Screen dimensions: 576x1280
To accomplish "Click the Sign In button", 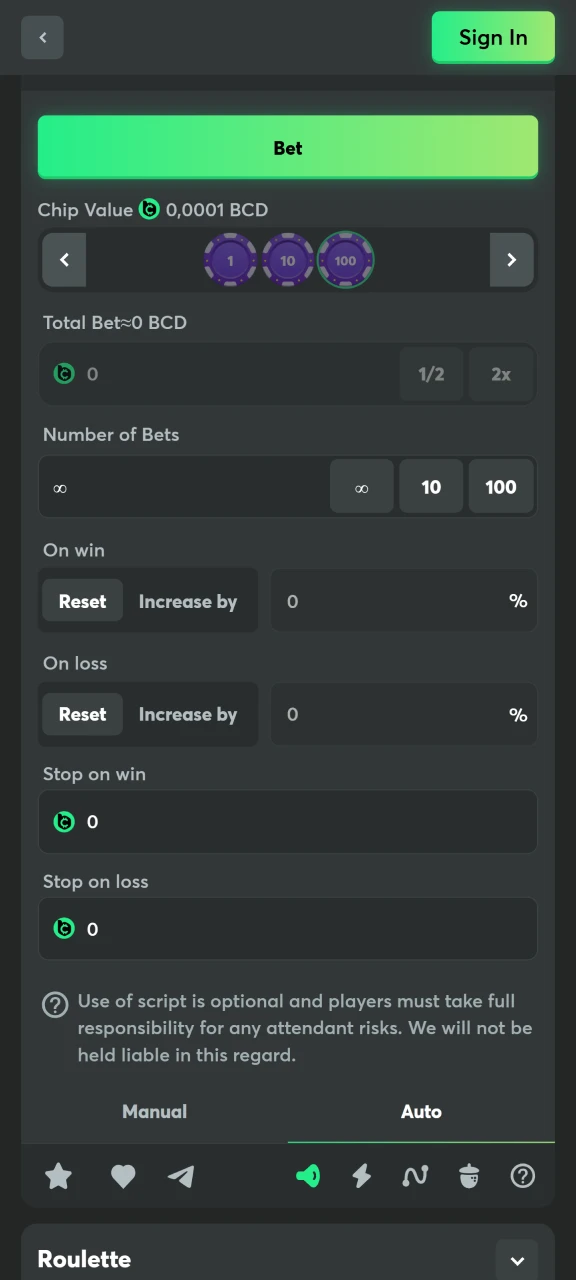I will point(493,37).
